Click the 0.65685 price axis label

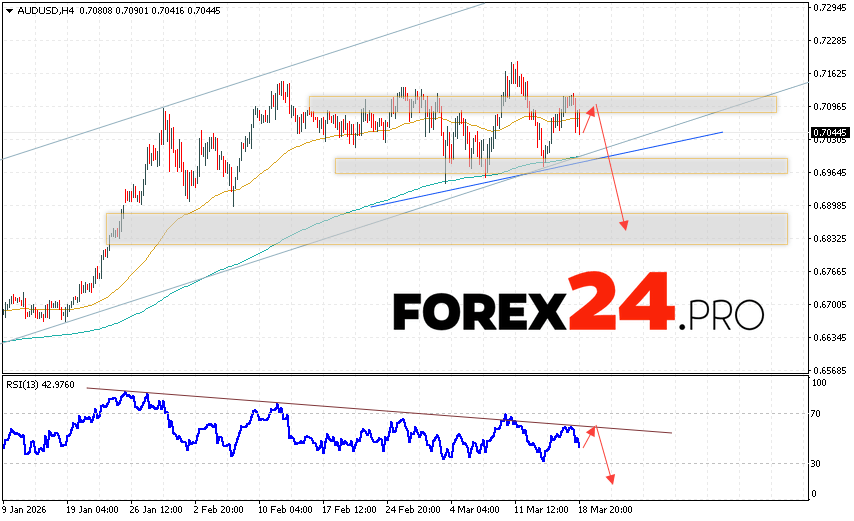tap(828, 369)
